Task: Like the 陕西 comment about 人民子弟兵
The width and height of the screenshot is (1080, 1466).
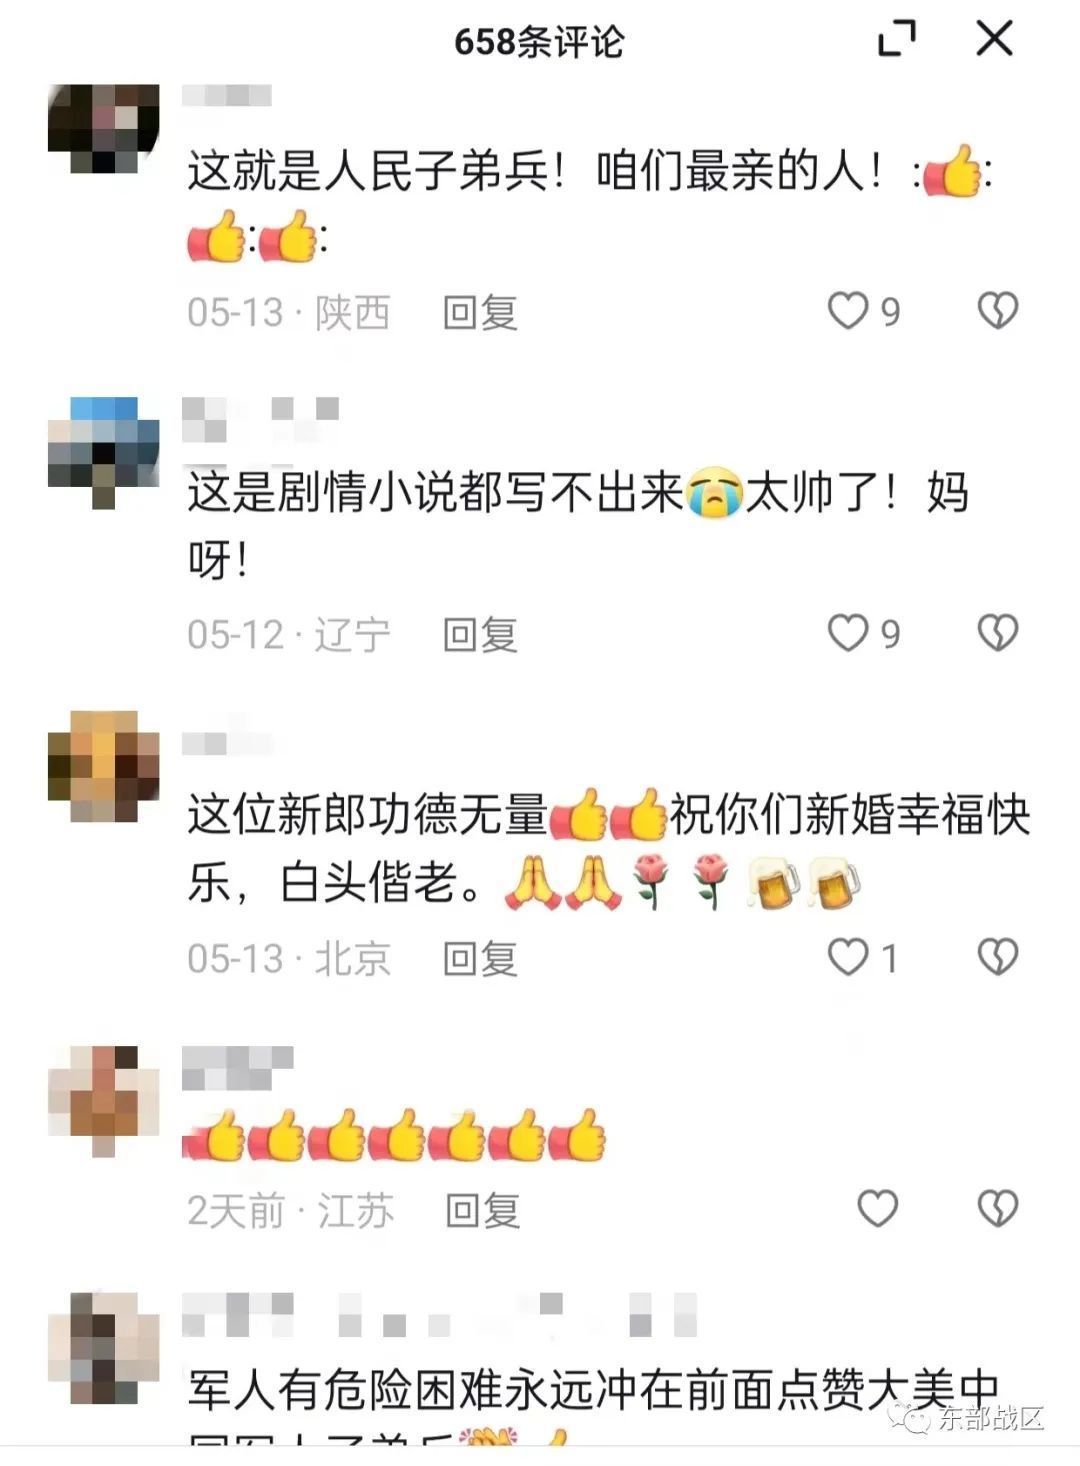Action: (864, 311)
